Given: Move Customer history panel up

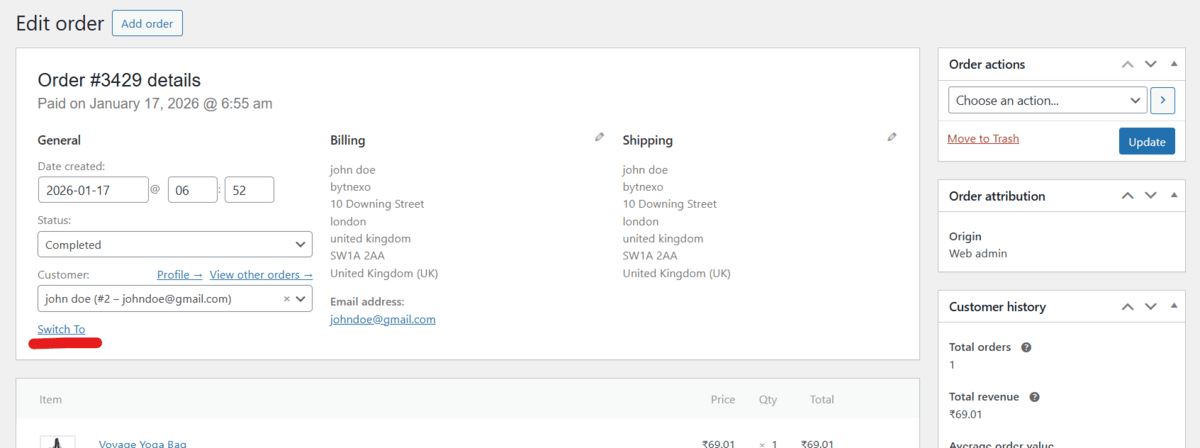Looking at the screenshot, I should pos(1128,307).
